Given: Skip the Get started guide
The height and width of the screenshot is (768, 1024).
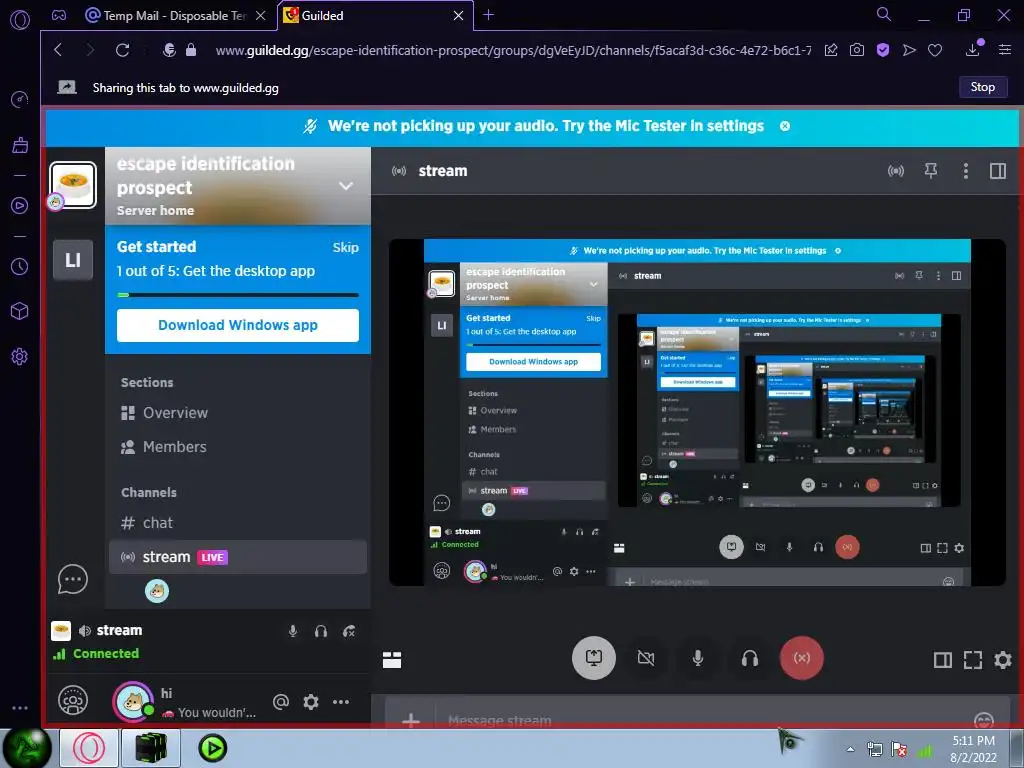Looking at the screenshot, I should tap(345, 248).
